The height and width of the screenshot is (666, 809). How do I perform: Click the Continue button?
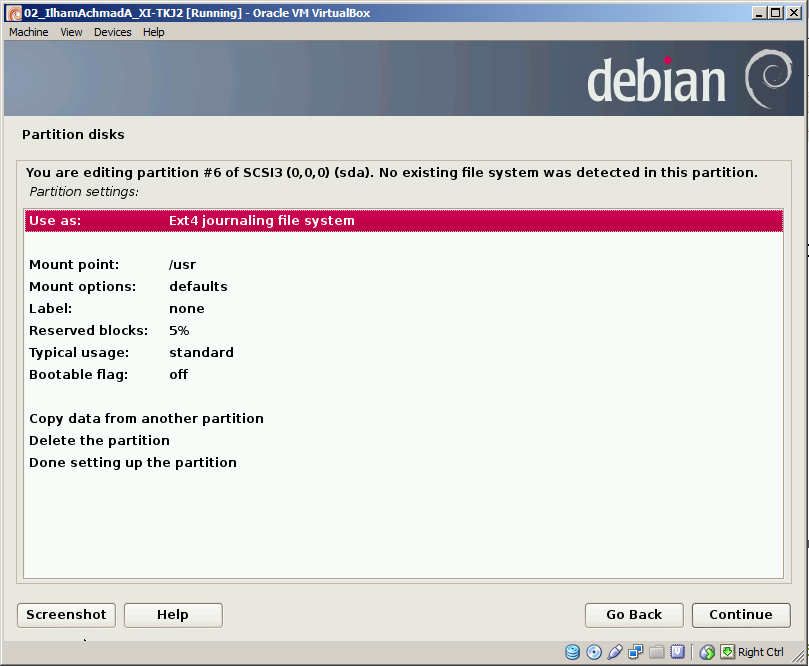click(x=741, y=615)
